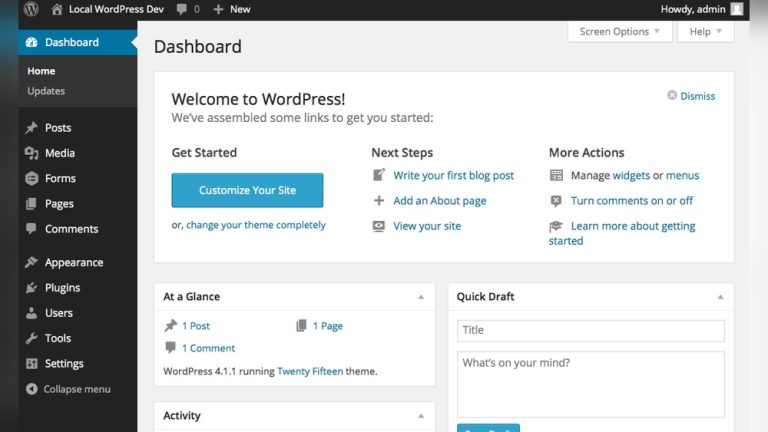
Task: Click the What's on your mind textarea
Action: 591,384
